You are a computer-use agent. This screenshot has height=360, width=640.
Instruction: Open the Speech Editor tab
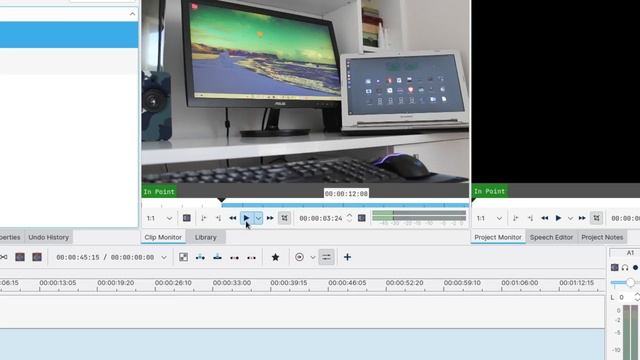[x=551, y=237]
